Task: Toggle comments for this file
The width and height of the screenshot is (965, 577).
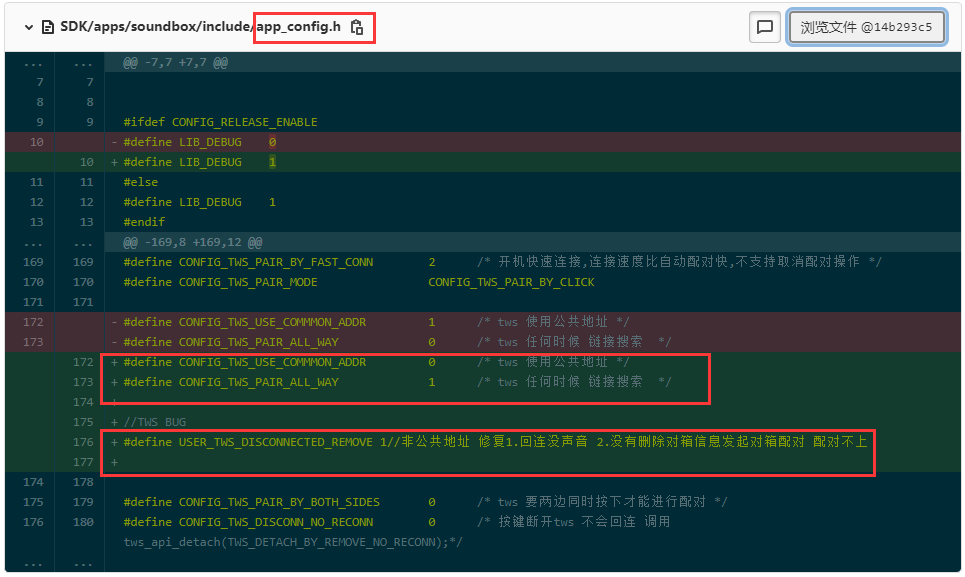Action: coord(764,27)
